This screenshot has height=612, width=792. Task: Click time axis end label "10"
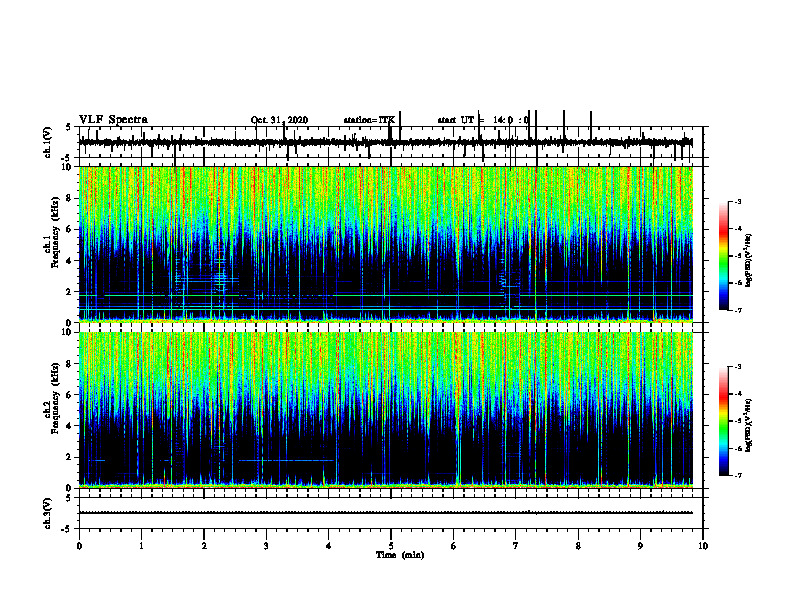click(703, 546)
